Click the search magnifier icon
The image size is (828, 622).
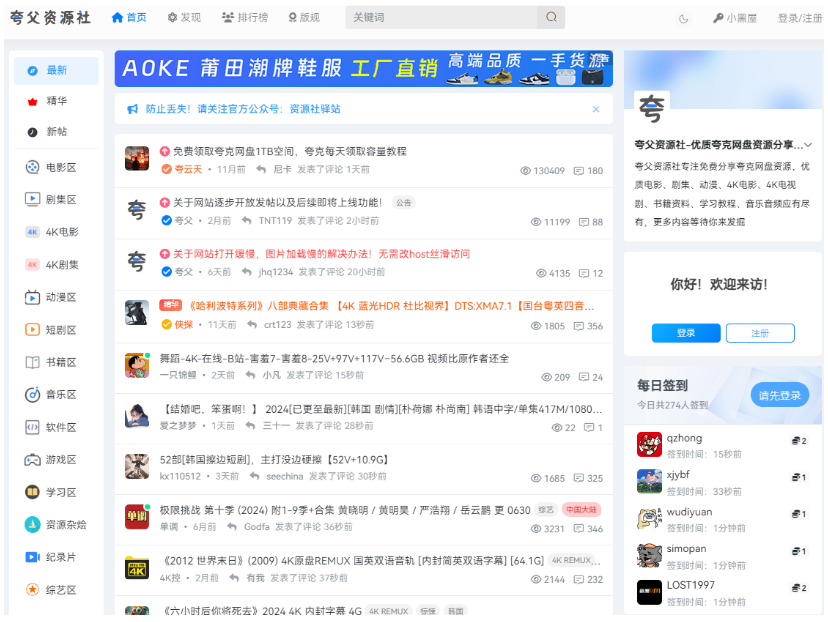pos(550,18)
